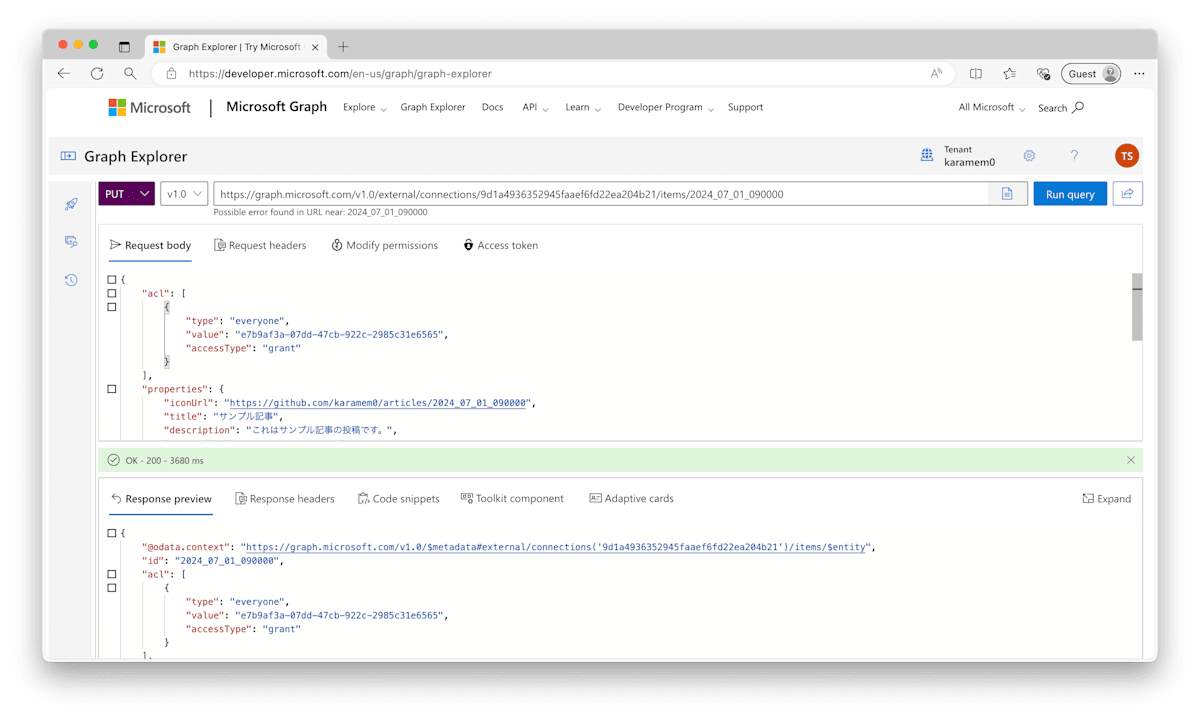Image resolution: width=1200 pixels, height=718 pixels.
Task: Click the Run query button
Action: pyautogui.click(x=1070, y=194)
